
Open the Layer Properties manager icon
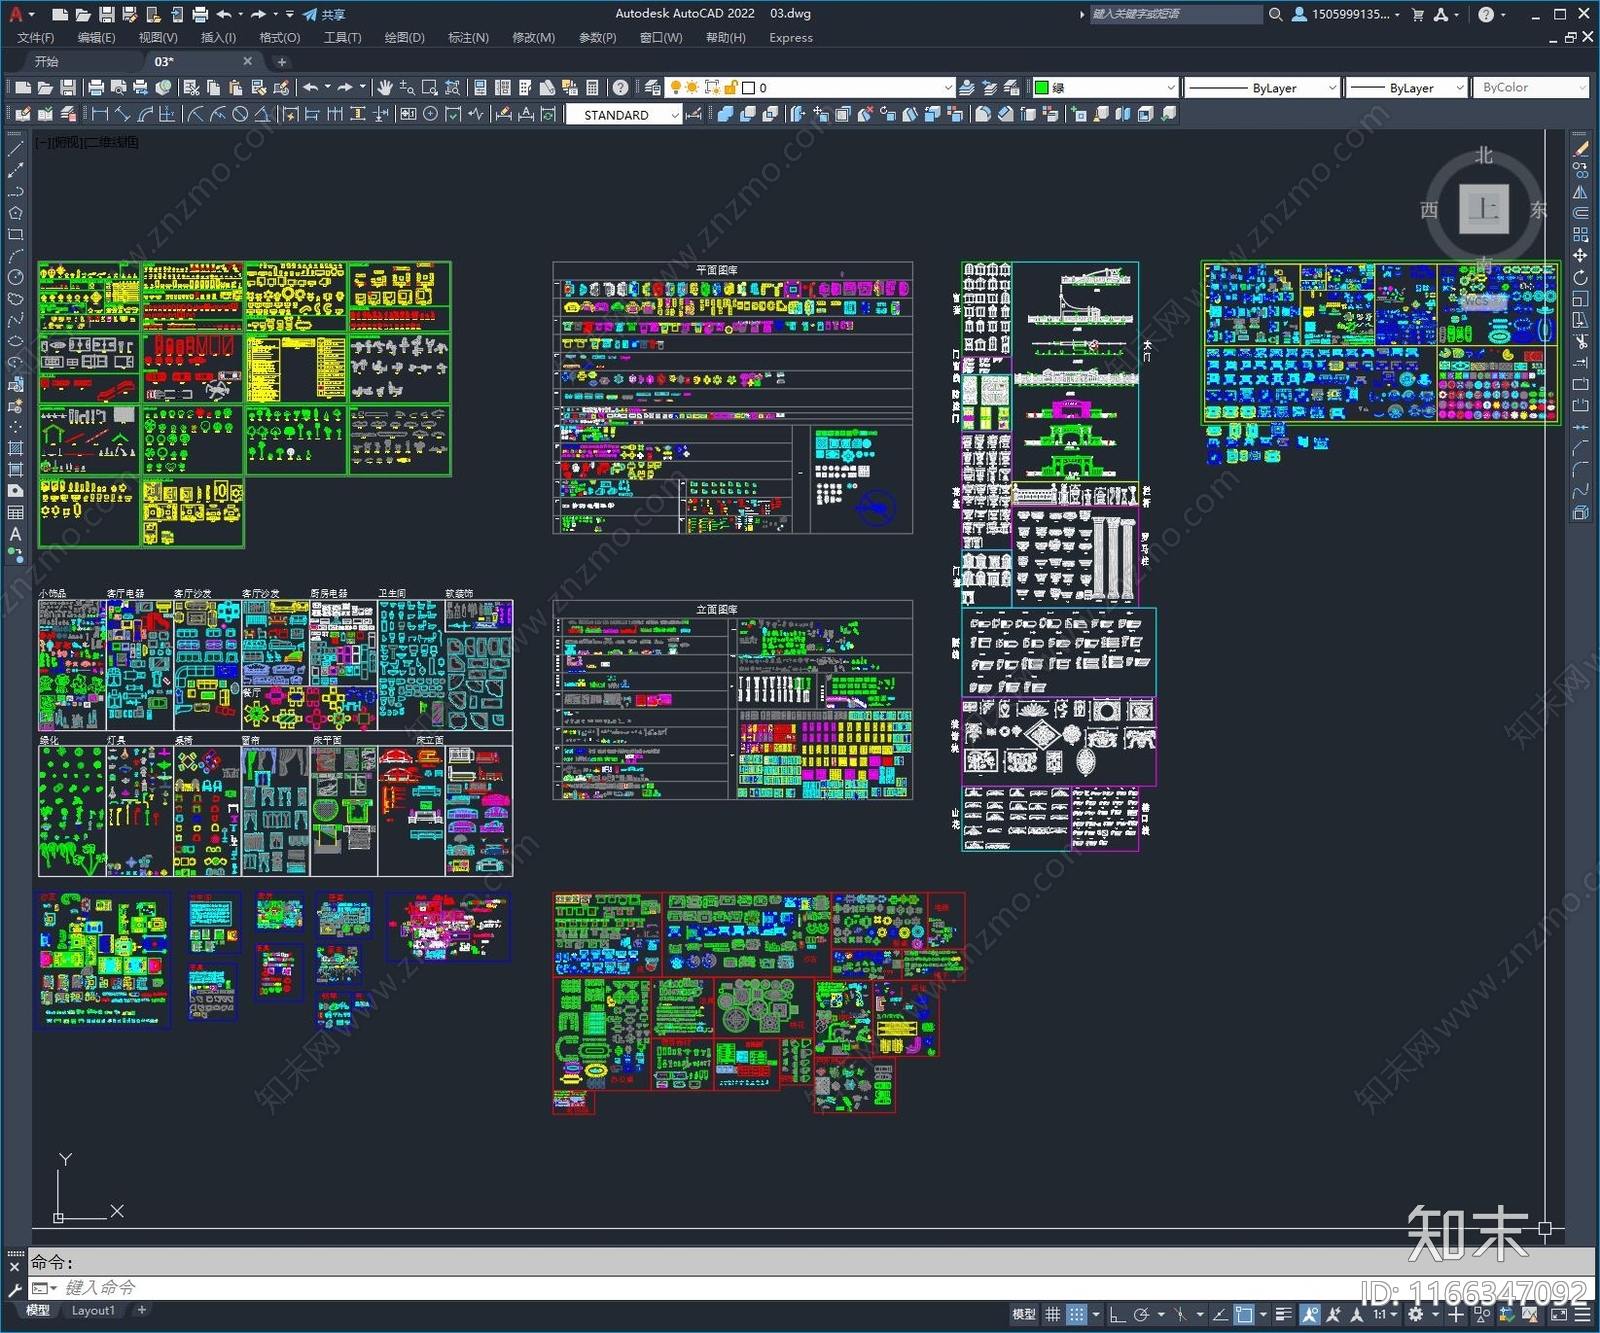point(652,88)
